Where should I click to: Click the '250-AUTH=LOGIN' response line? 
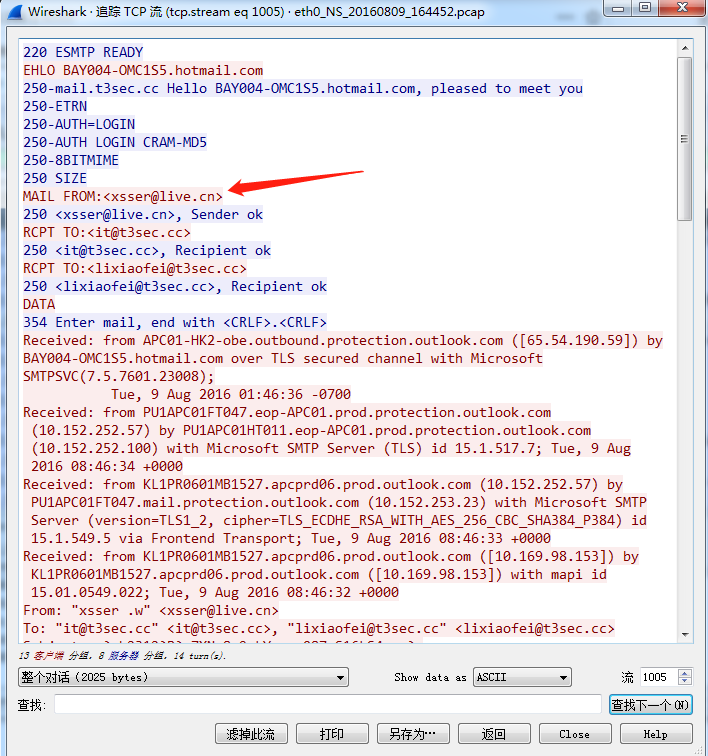pos(79,124)
